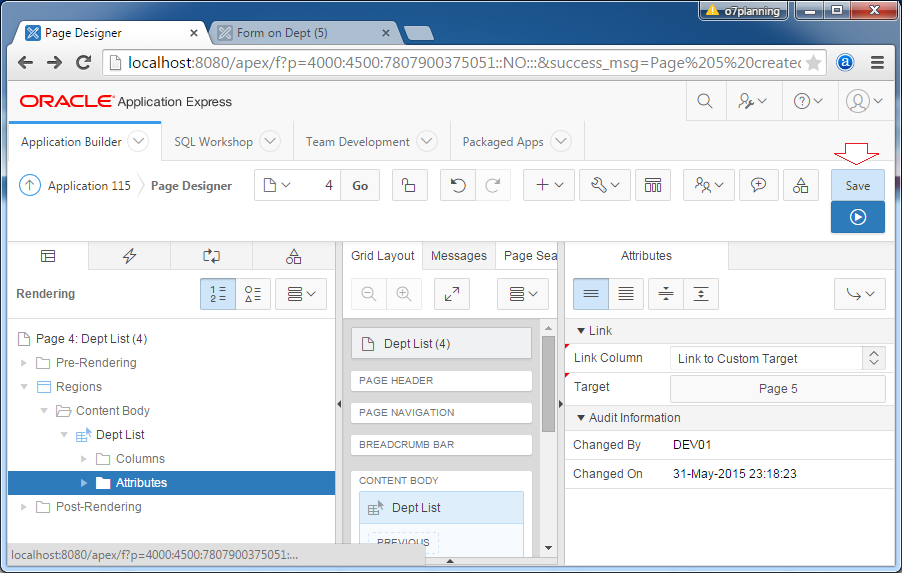The width and height of the screenshot is (902, 573).
Task: Expand the Application Builder dropdown arrow
Action: click(x=138, y=141)
